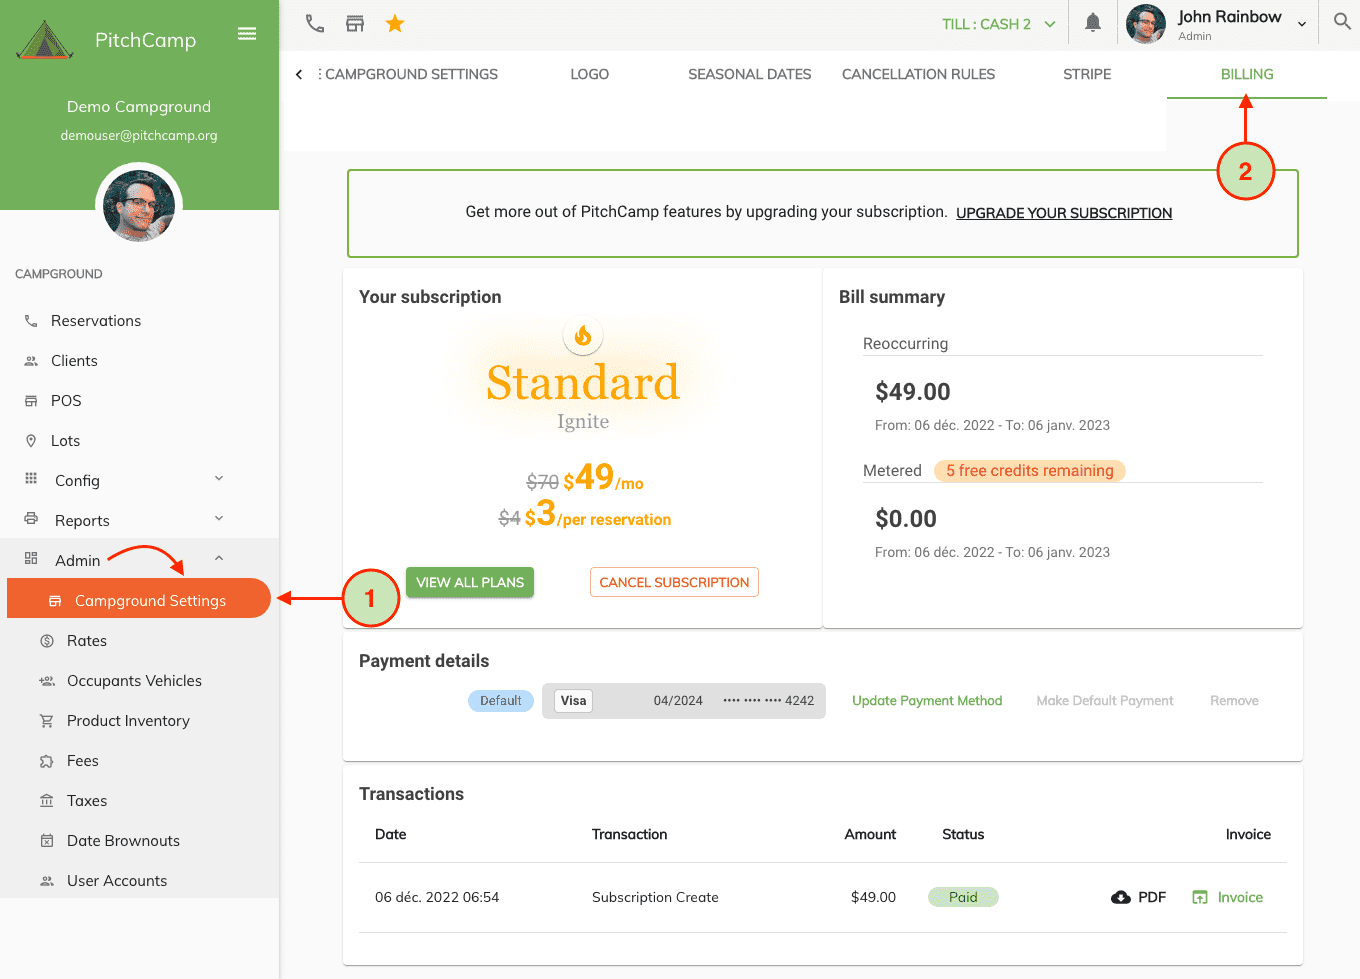1360x979 pixels.
Task: Click the Lots pin icon in sidebar
Action: pyautogui.click(x=31, y=441)
